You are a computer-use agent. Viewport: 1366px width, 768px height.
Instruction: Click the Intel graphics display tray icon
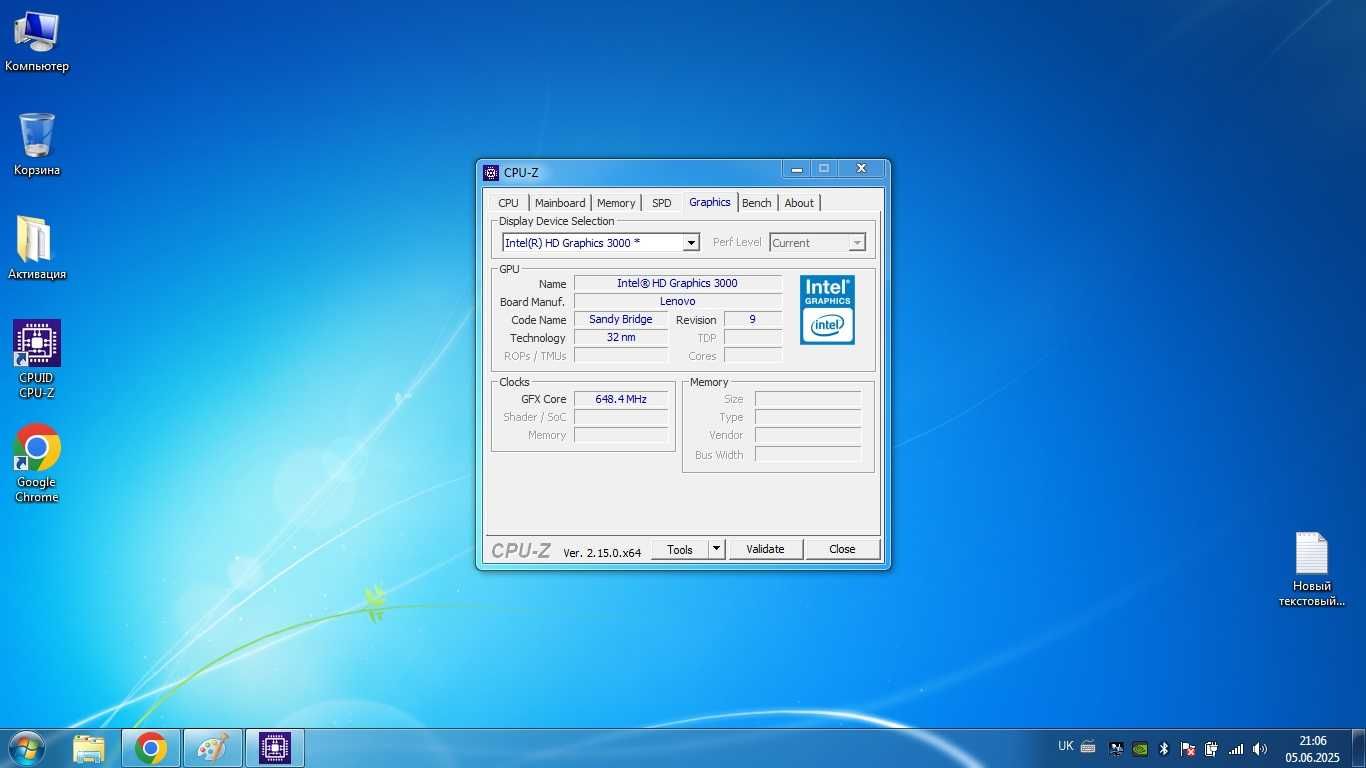(x=1117, y=748)
